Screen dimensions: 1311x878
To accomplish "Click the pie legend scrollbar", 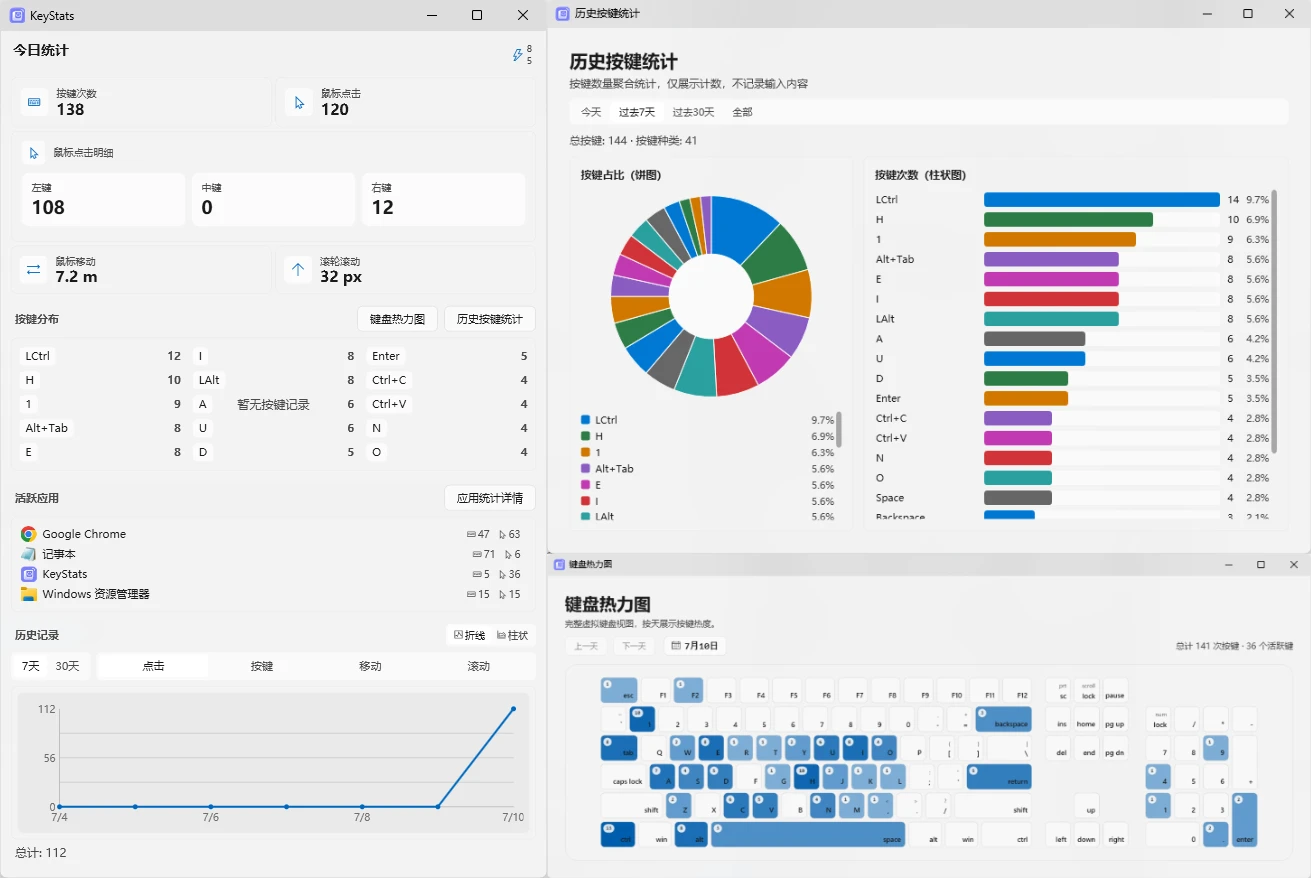I will (839, 430).
